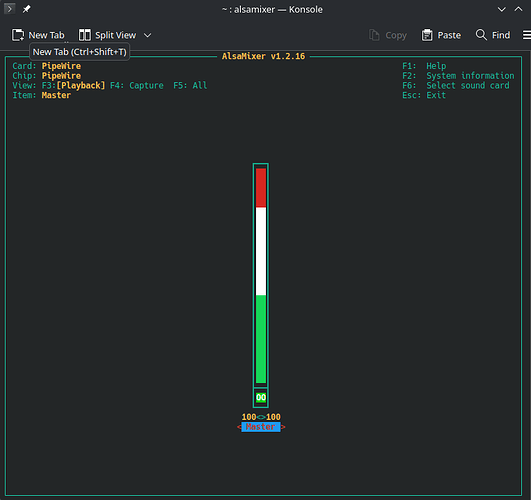Viewport: 531px width, 500px height.
Task: Click the Copy toolbar button
Action: pos(388,35)
